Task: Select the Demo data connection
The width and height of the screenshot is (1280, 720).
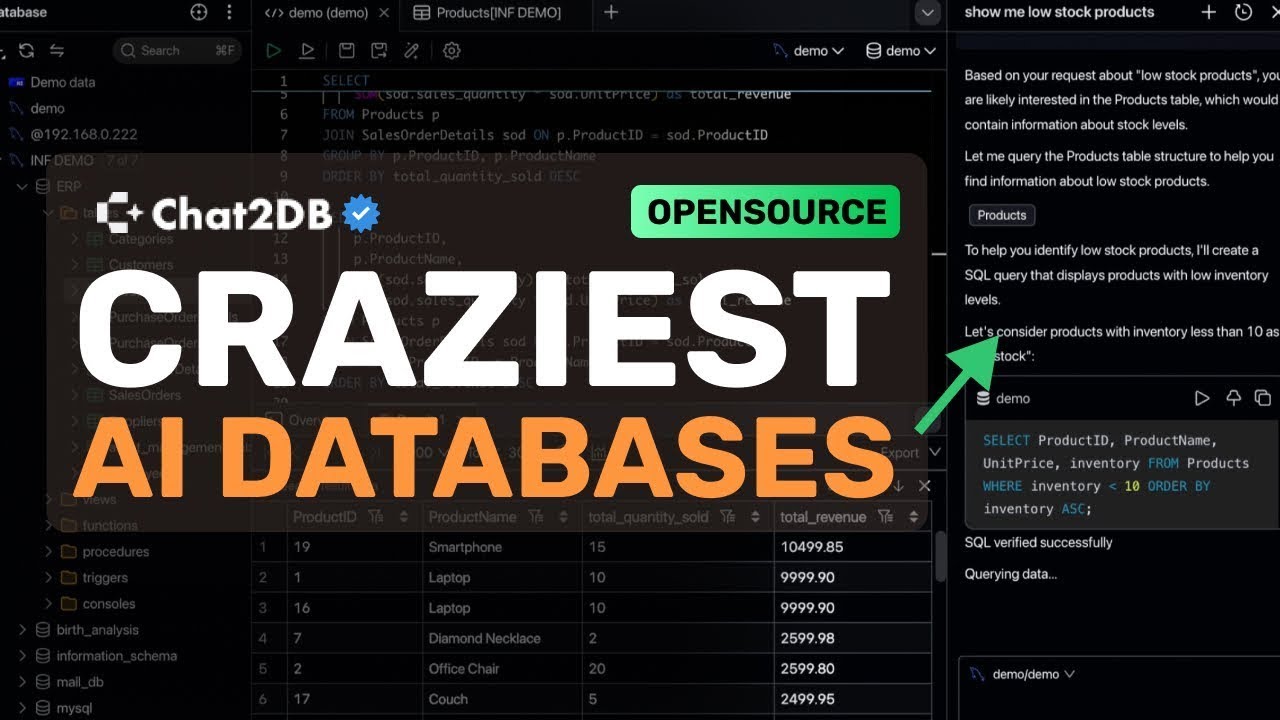Action: (62, 82)
